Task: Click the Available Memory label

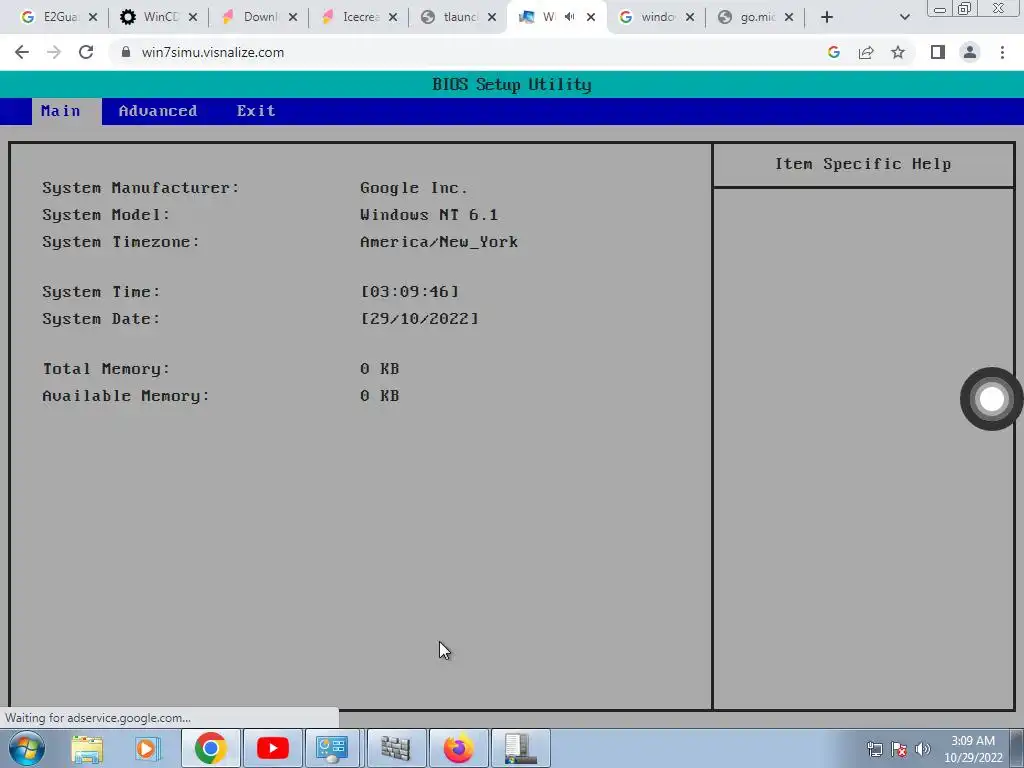Action: (125, 396)
